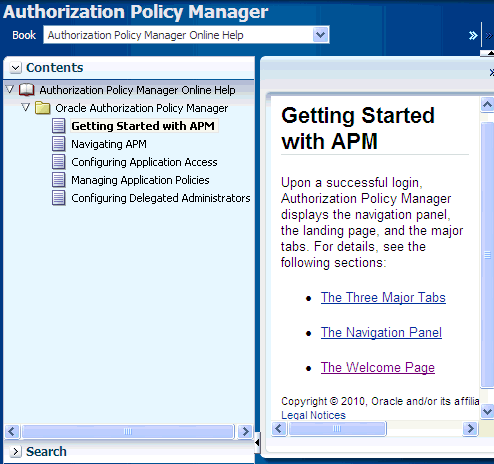Select Navigating APM topic
The width and height of the screenshot is (494, 464).
click(109, 144)
